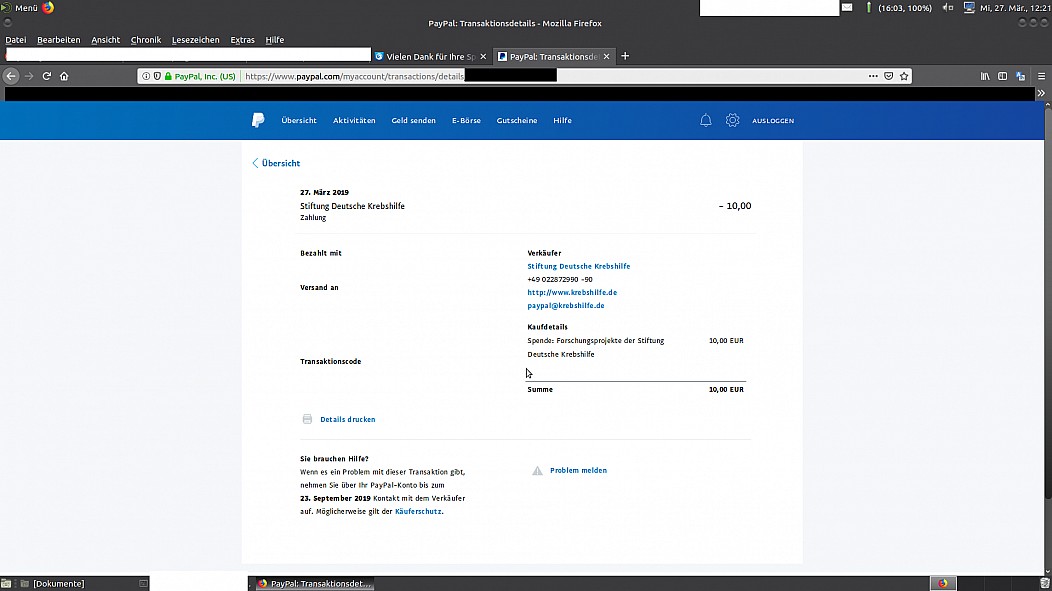Open the Datei menu
Viewport: 1052px width, 591px height.
click(15, 40)
